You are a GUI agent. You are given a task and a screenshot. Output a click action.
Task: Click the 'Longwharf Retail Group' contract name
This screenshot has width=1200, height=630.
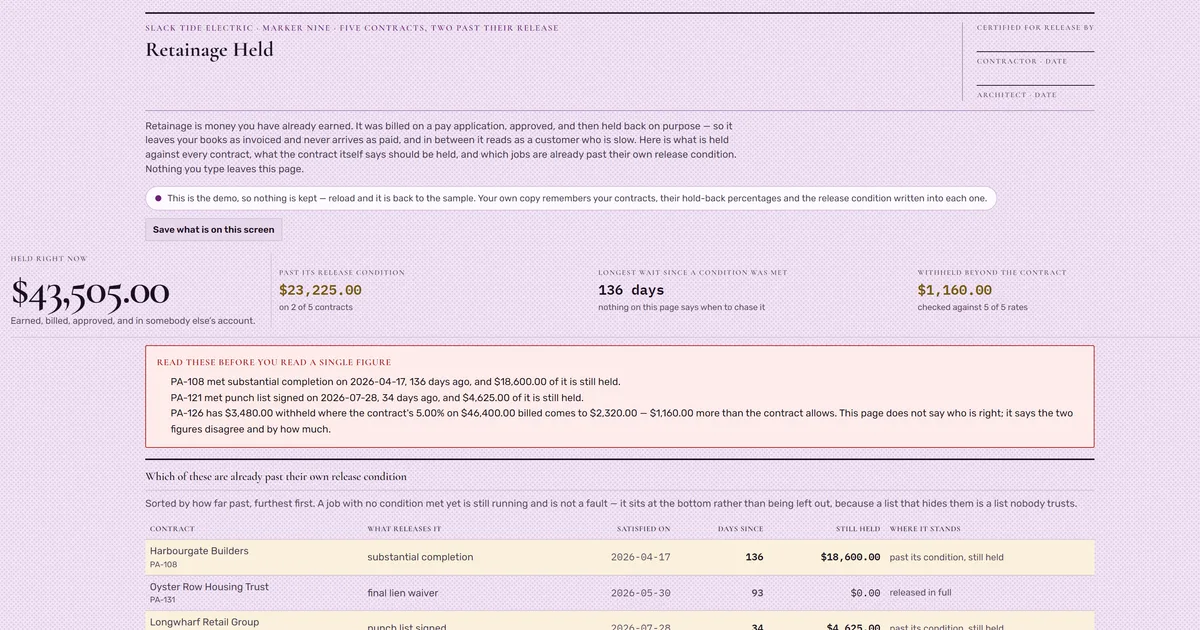tap(204, 622)
